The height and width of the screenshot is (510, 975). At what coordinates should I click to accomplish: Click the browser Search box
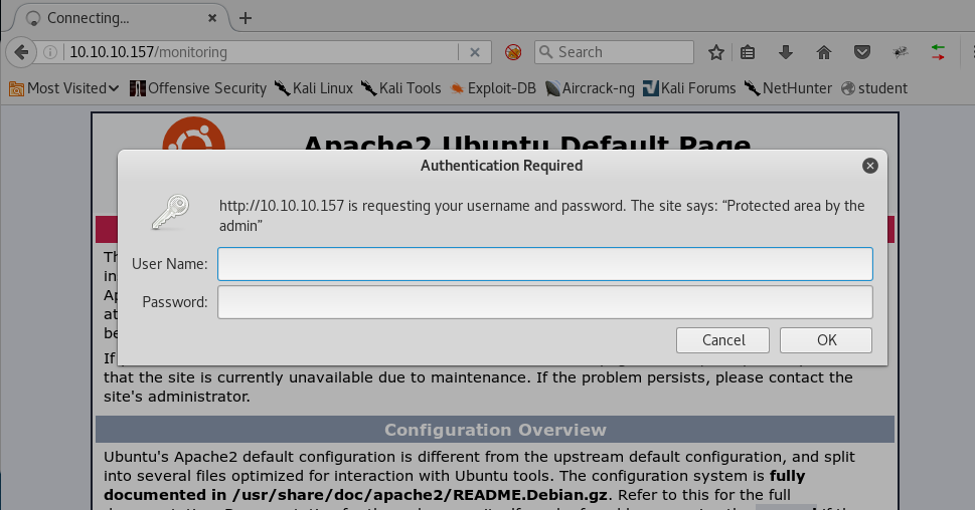pos(622,52)
